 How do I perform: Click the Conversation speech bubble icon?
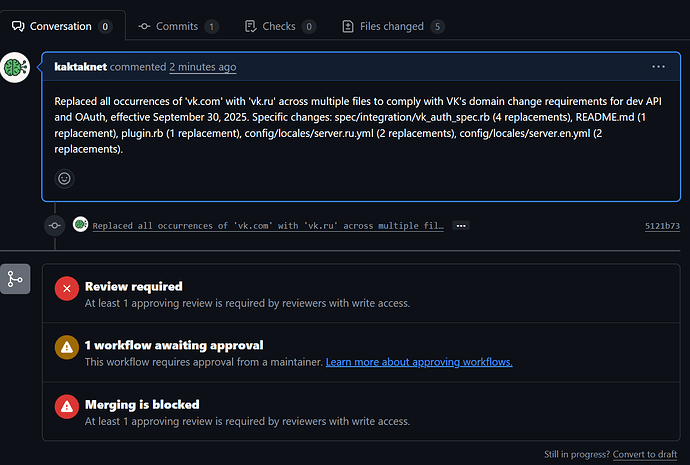coord(18,26)
